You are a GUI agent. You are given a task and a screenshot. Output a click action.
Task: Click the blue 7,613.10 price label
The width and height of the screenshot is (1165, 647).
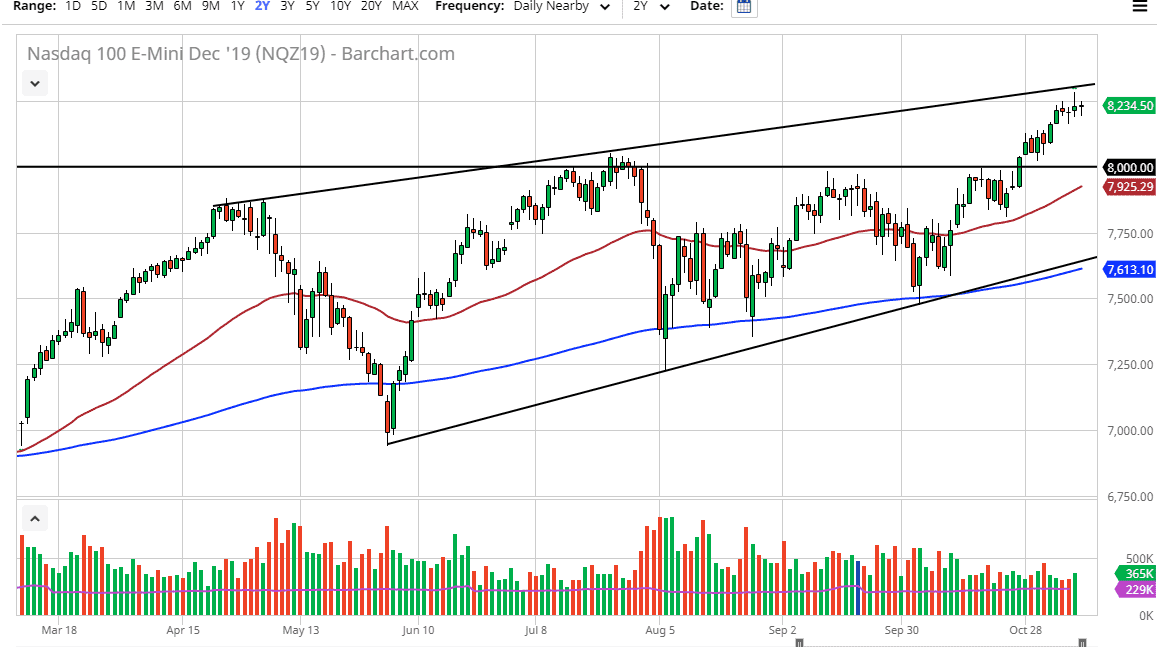click(1128, 269)
